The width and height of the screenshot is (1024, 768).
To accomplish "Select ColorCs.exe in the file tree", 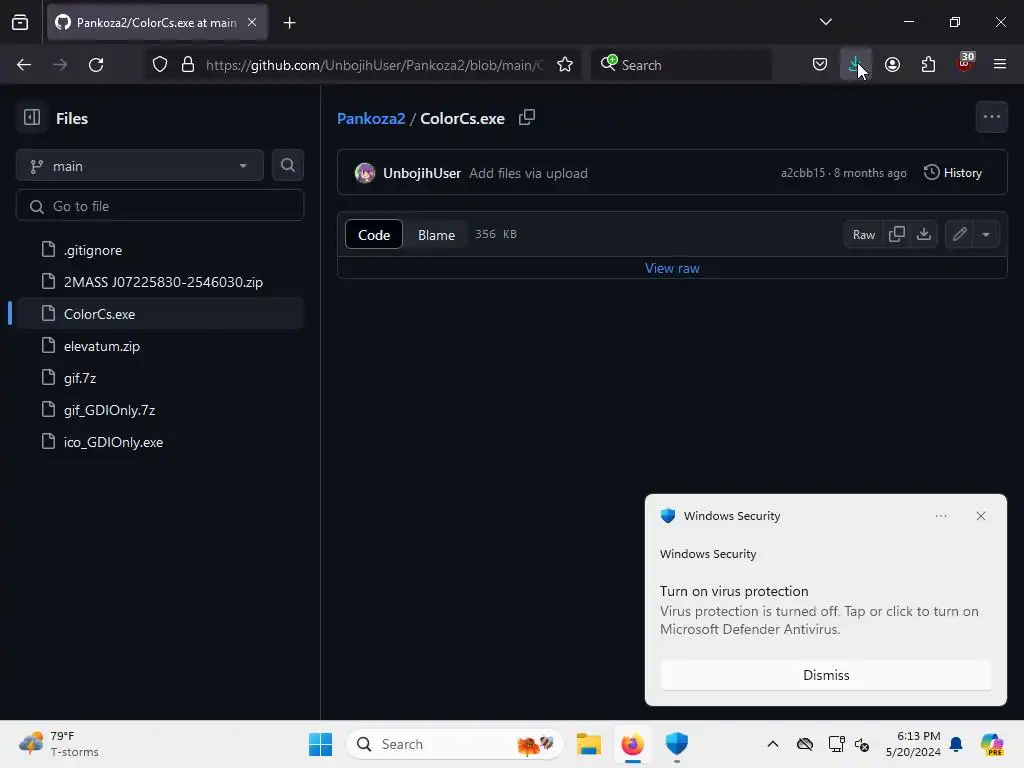I will coord(160,314).
